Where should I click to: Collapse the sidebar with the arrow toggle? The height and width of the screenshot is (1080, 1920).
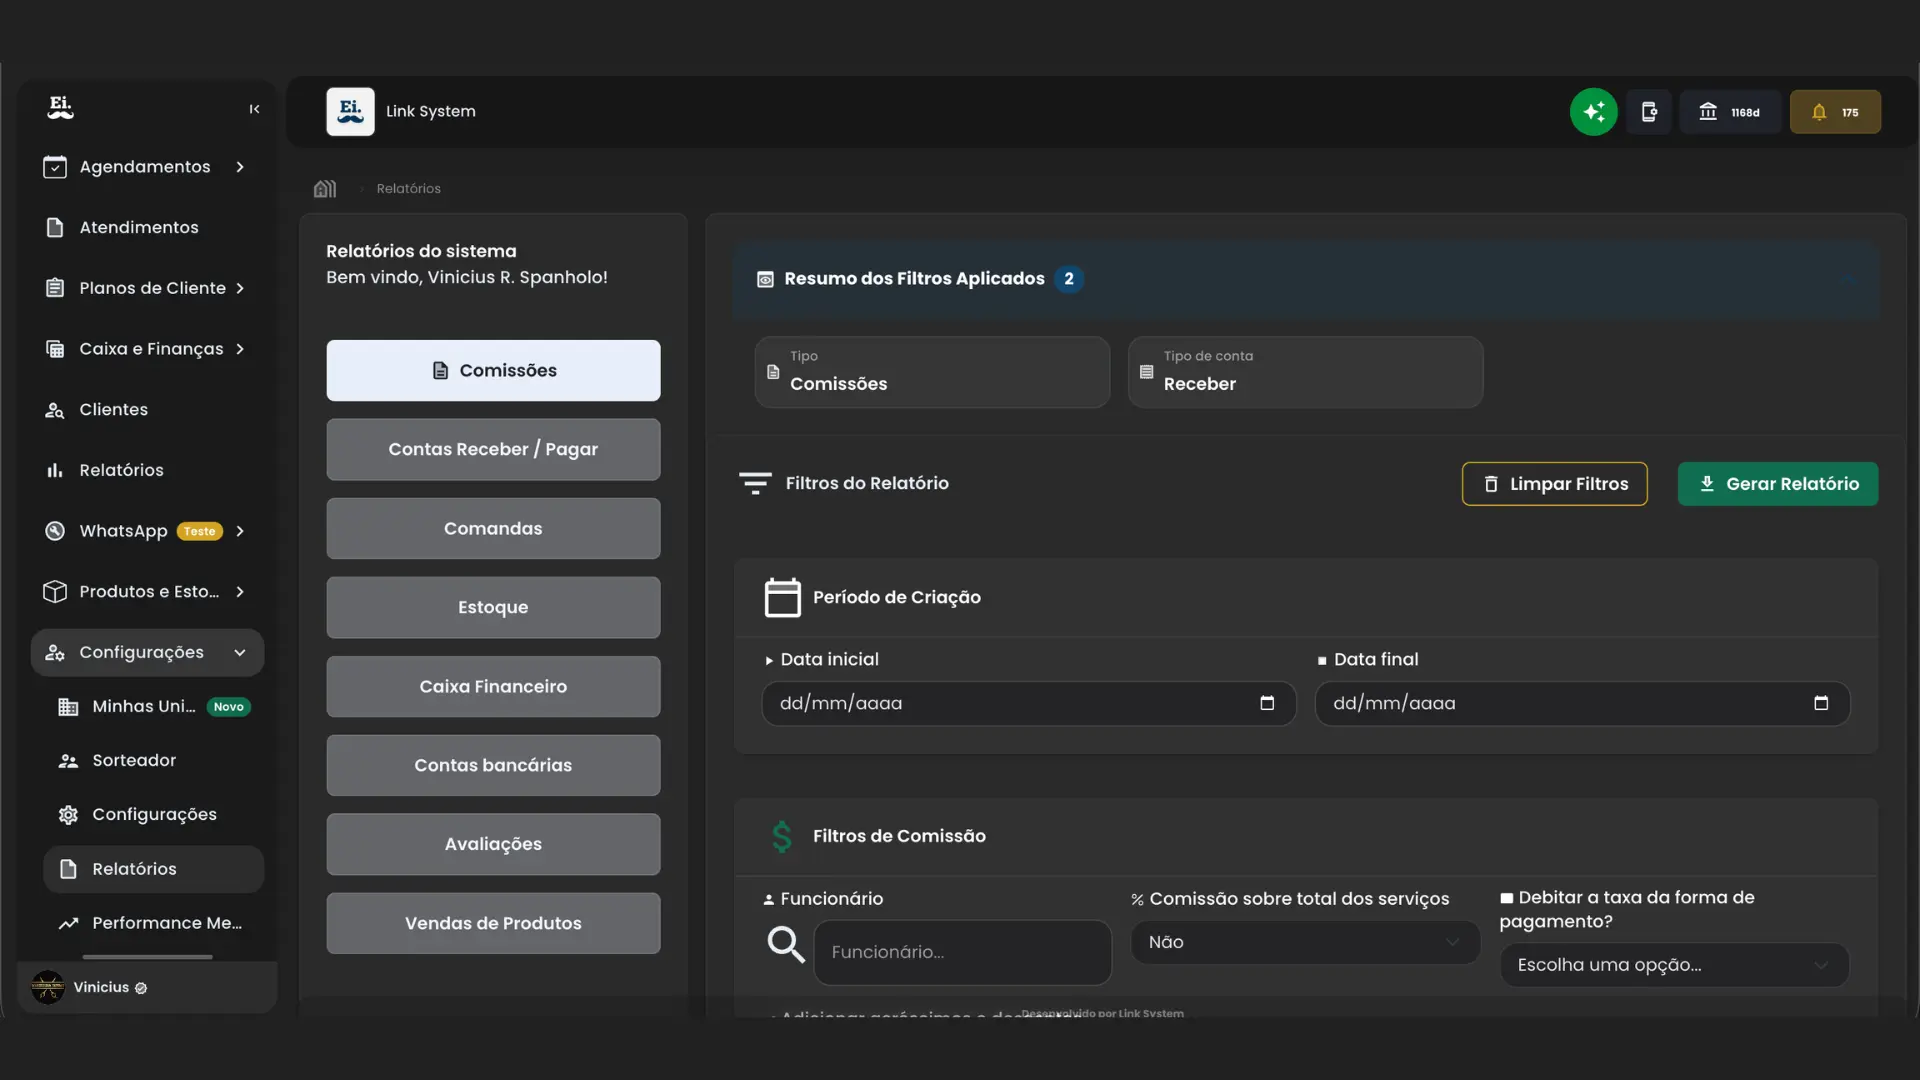coord(253,108)
